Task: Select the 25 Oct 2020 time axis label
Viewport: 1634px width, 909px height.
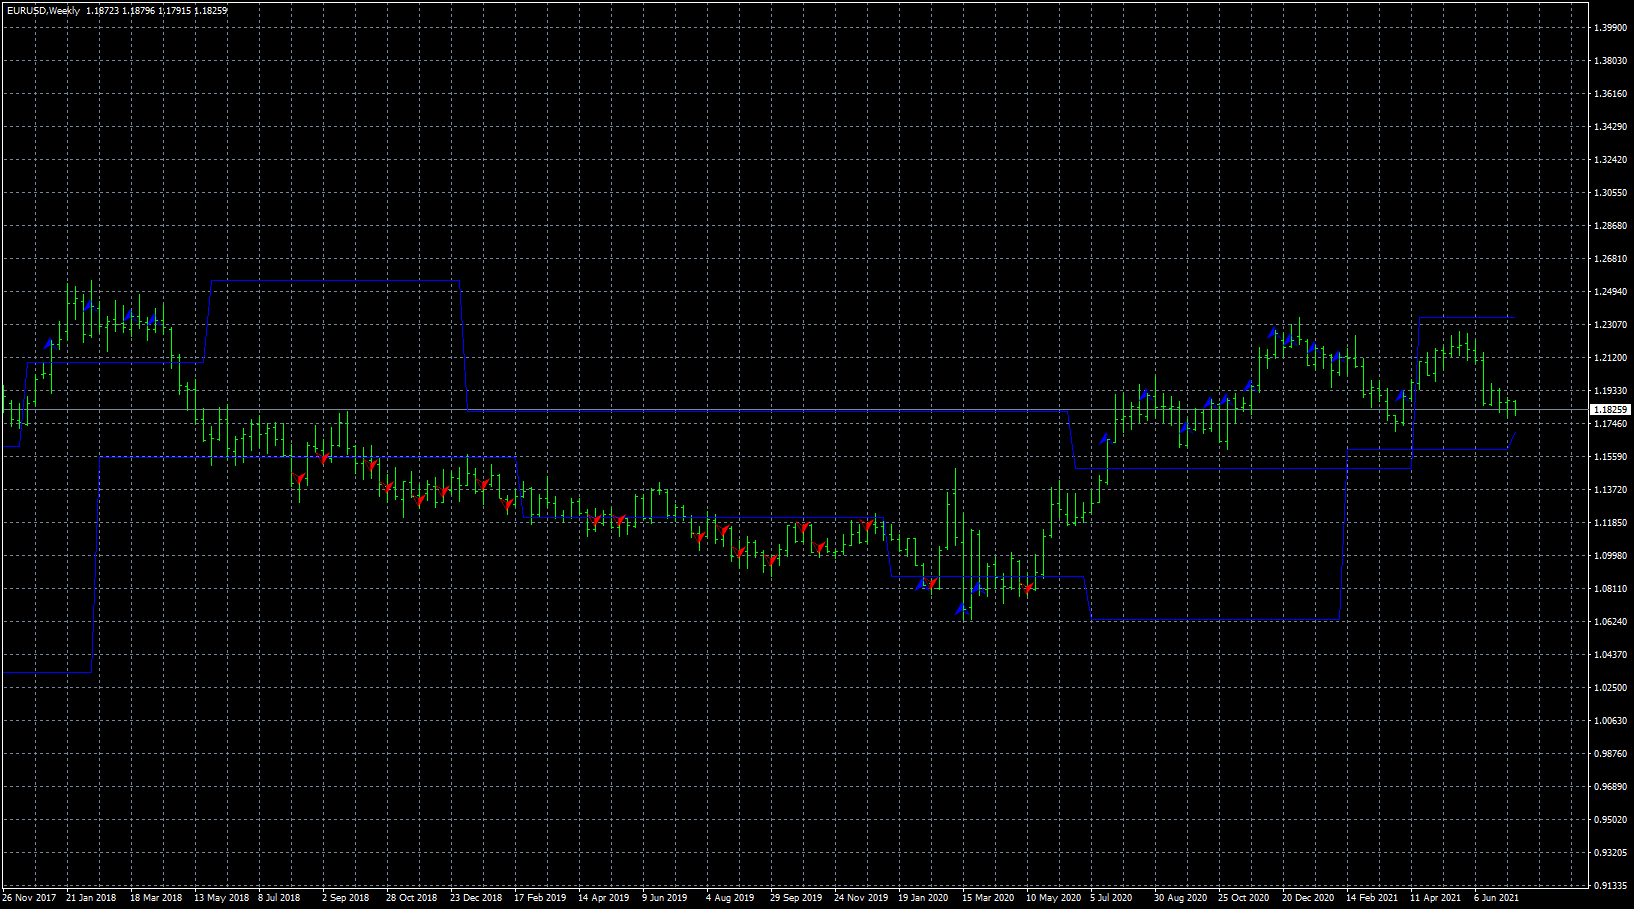Action: (x=1243, y=898)
